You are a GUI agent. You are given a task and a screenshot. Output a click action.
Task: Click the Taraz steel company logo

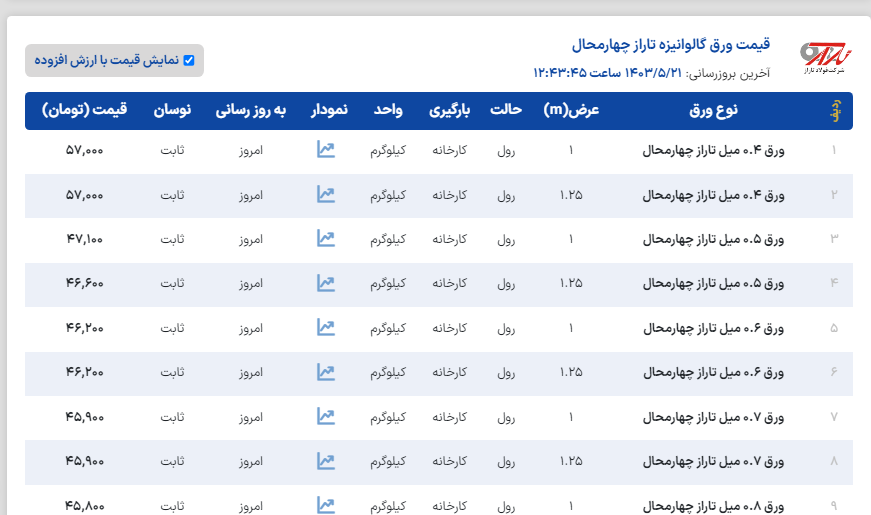pyautogui.click(x=823, y=59)
